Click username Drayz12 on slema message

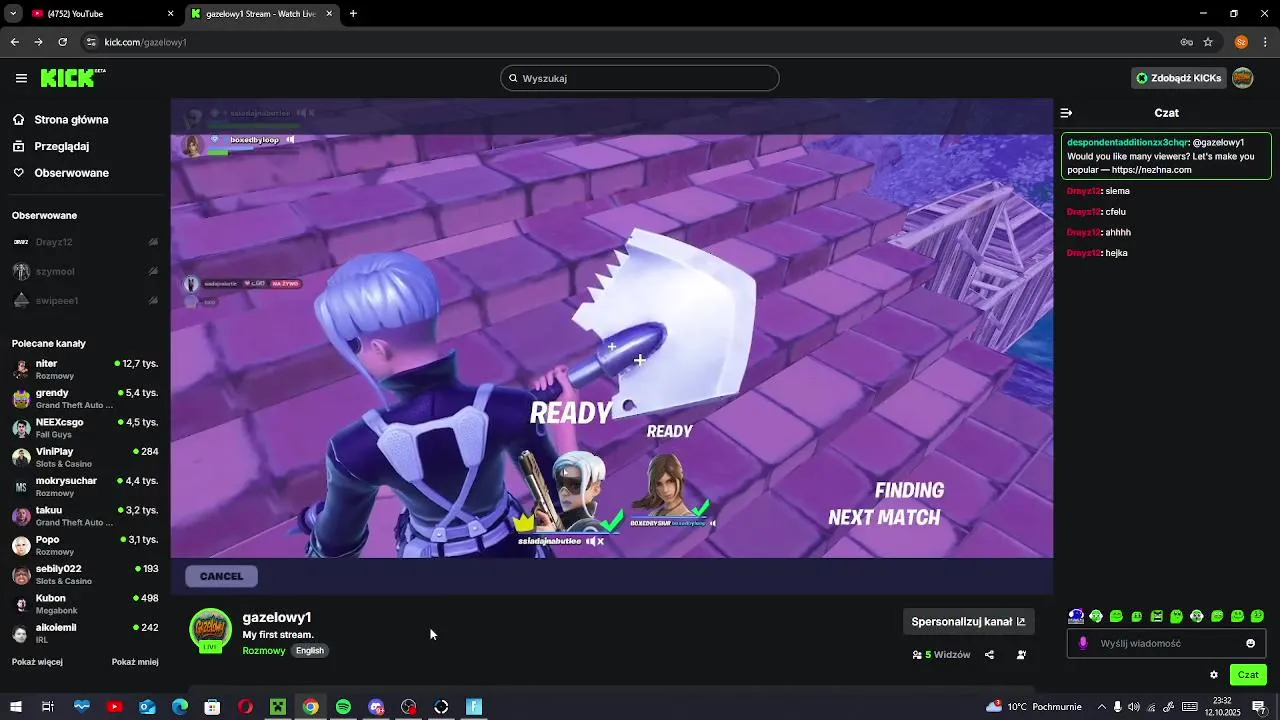(1083, 191)
